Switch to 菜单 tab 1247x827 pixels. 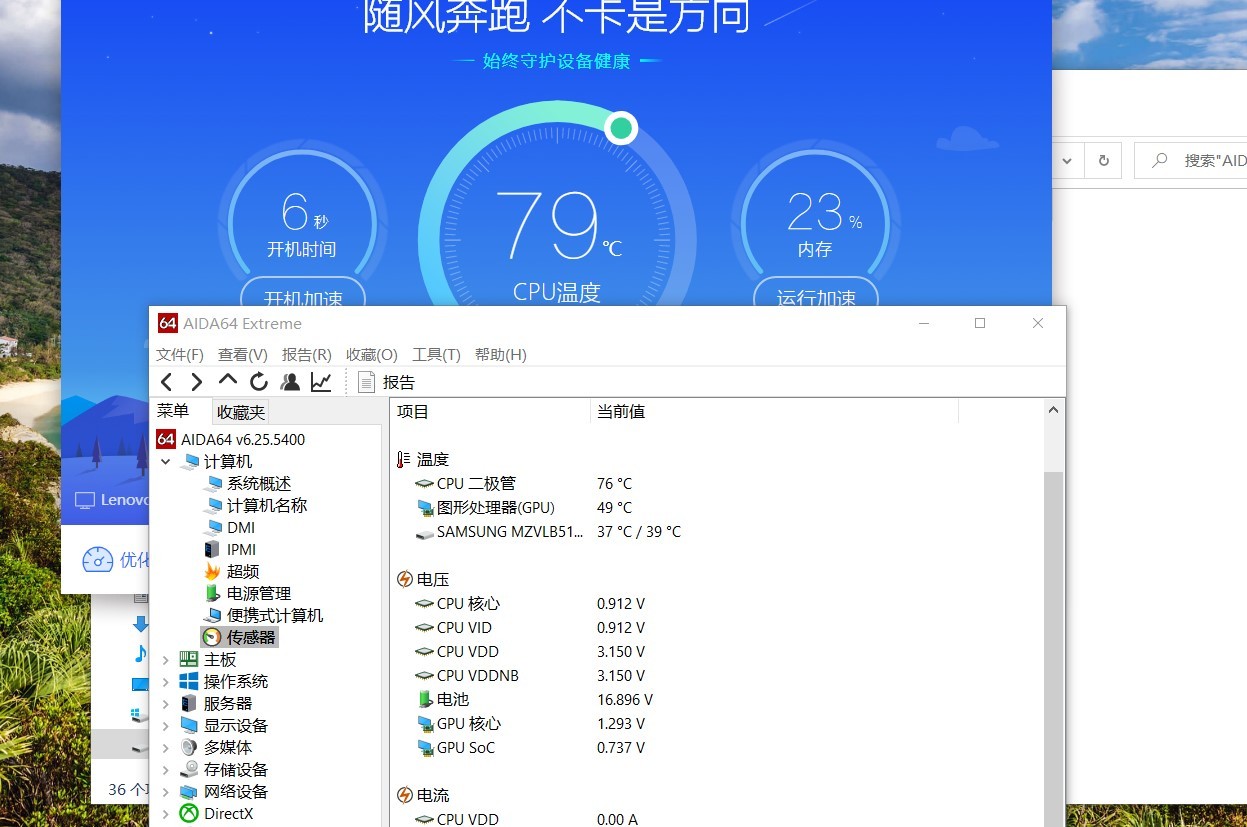pos(173,411)
